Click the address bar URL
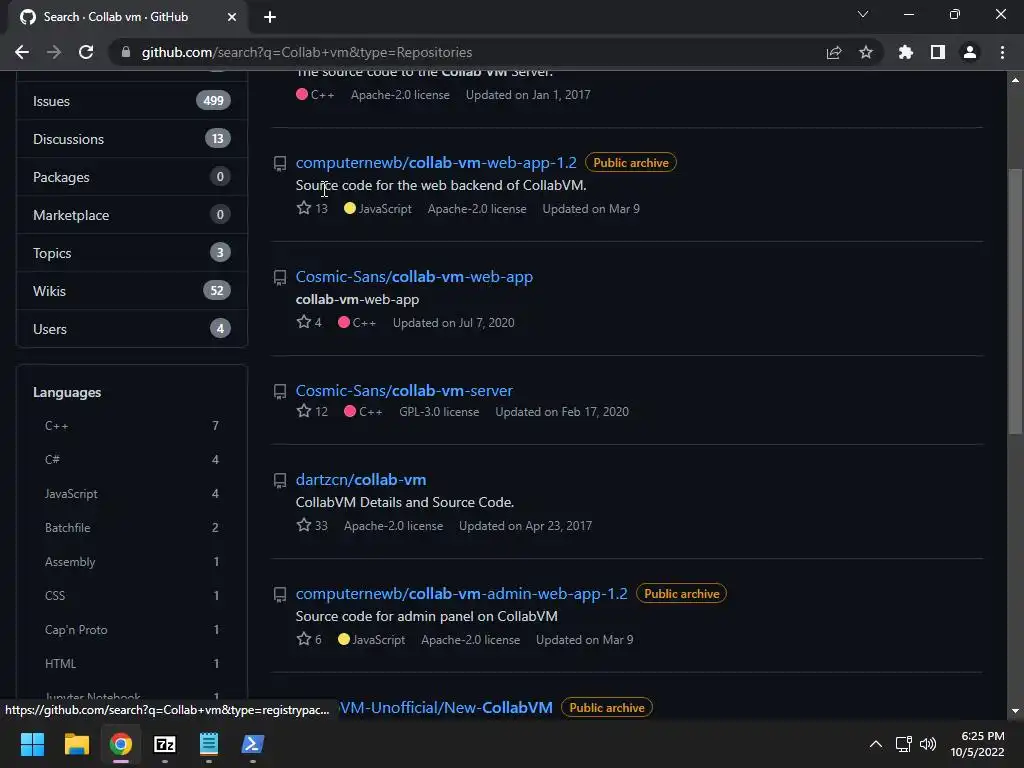This screenshot has width=1024, height=768. 307,52
